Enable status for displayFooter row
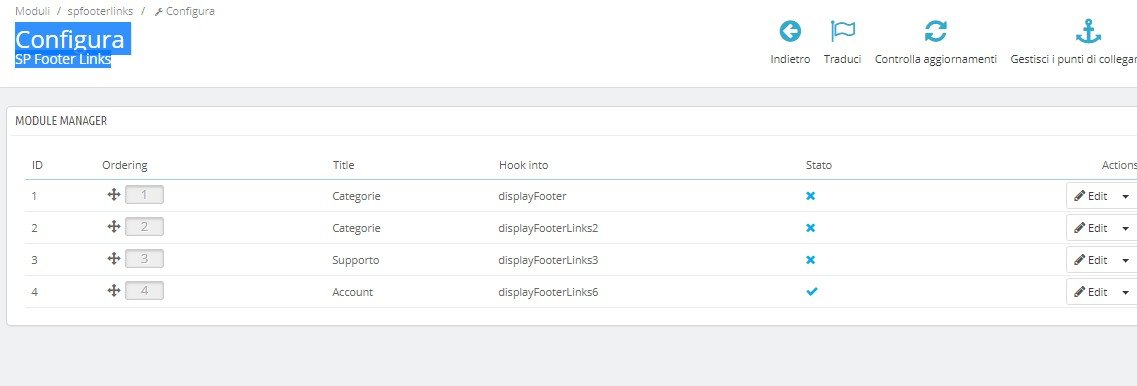 point(811,196)
